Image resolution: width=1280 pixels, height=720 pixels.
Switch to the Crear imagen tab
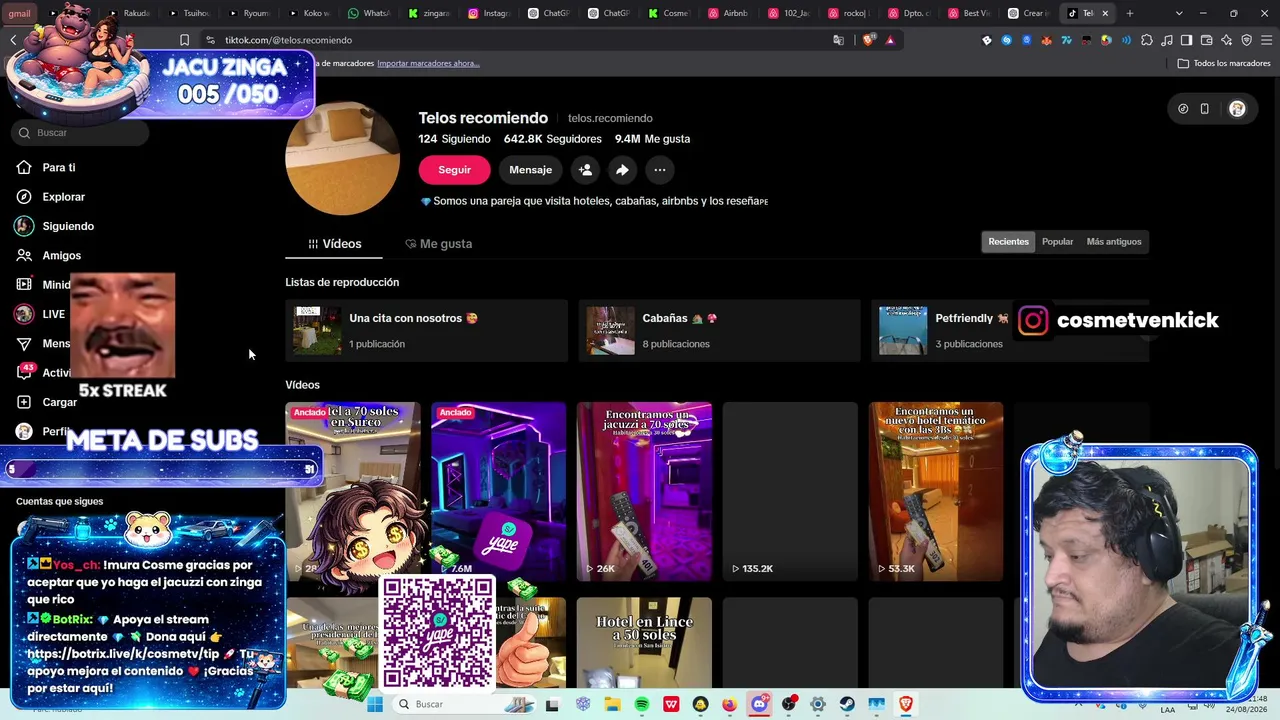[1029, 13]
